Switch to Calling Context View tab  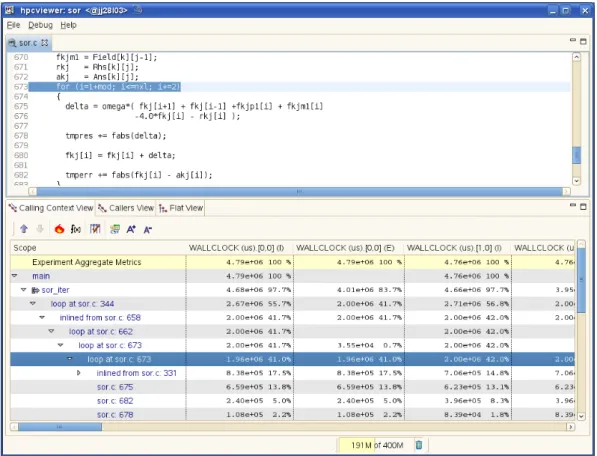tap(51, 208)
